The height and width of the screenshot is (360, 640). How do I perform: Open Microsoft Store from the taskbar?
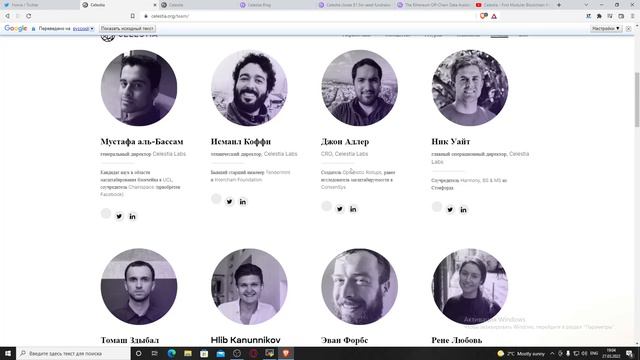coord(204,353)
